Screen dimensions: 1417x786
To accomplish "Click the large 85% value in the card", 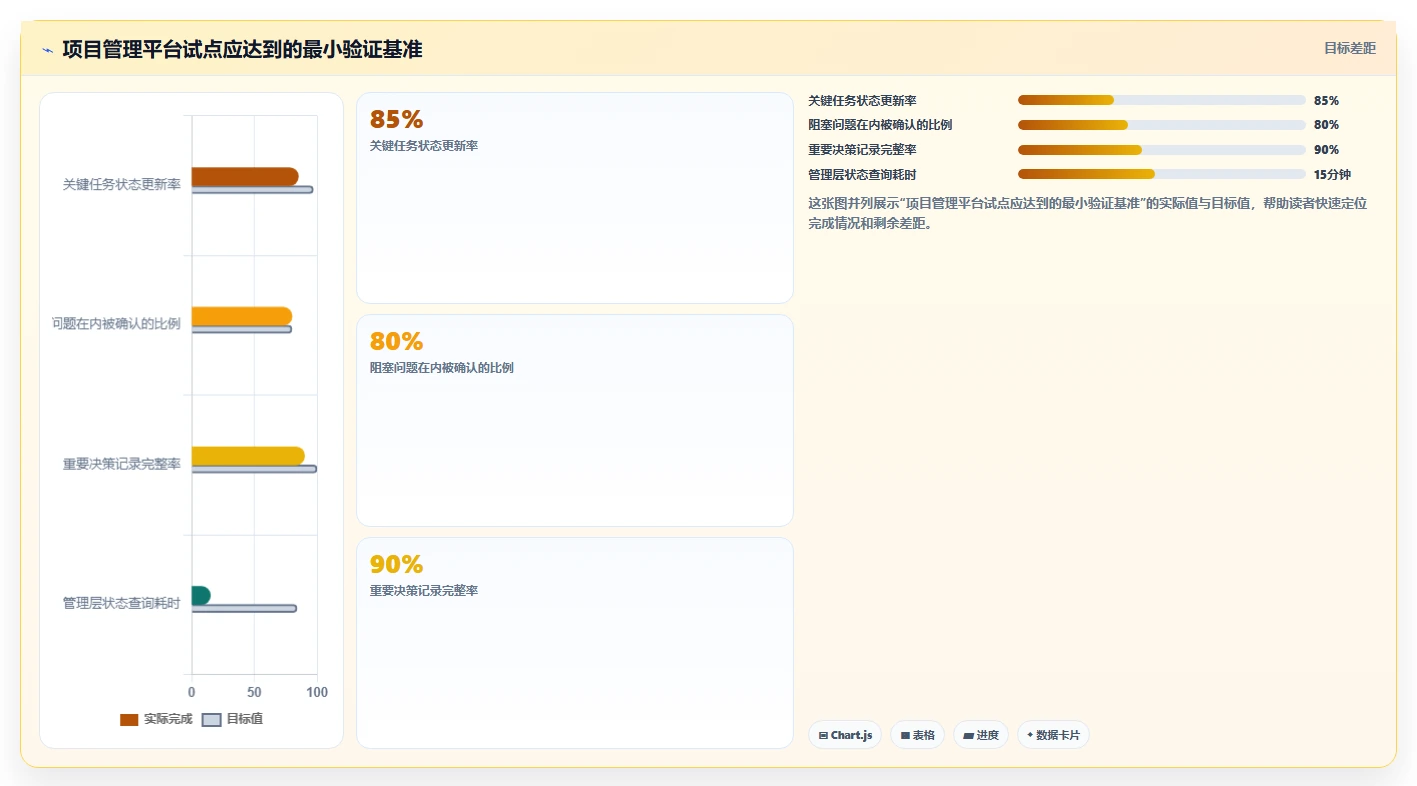I will coord(397,119).
